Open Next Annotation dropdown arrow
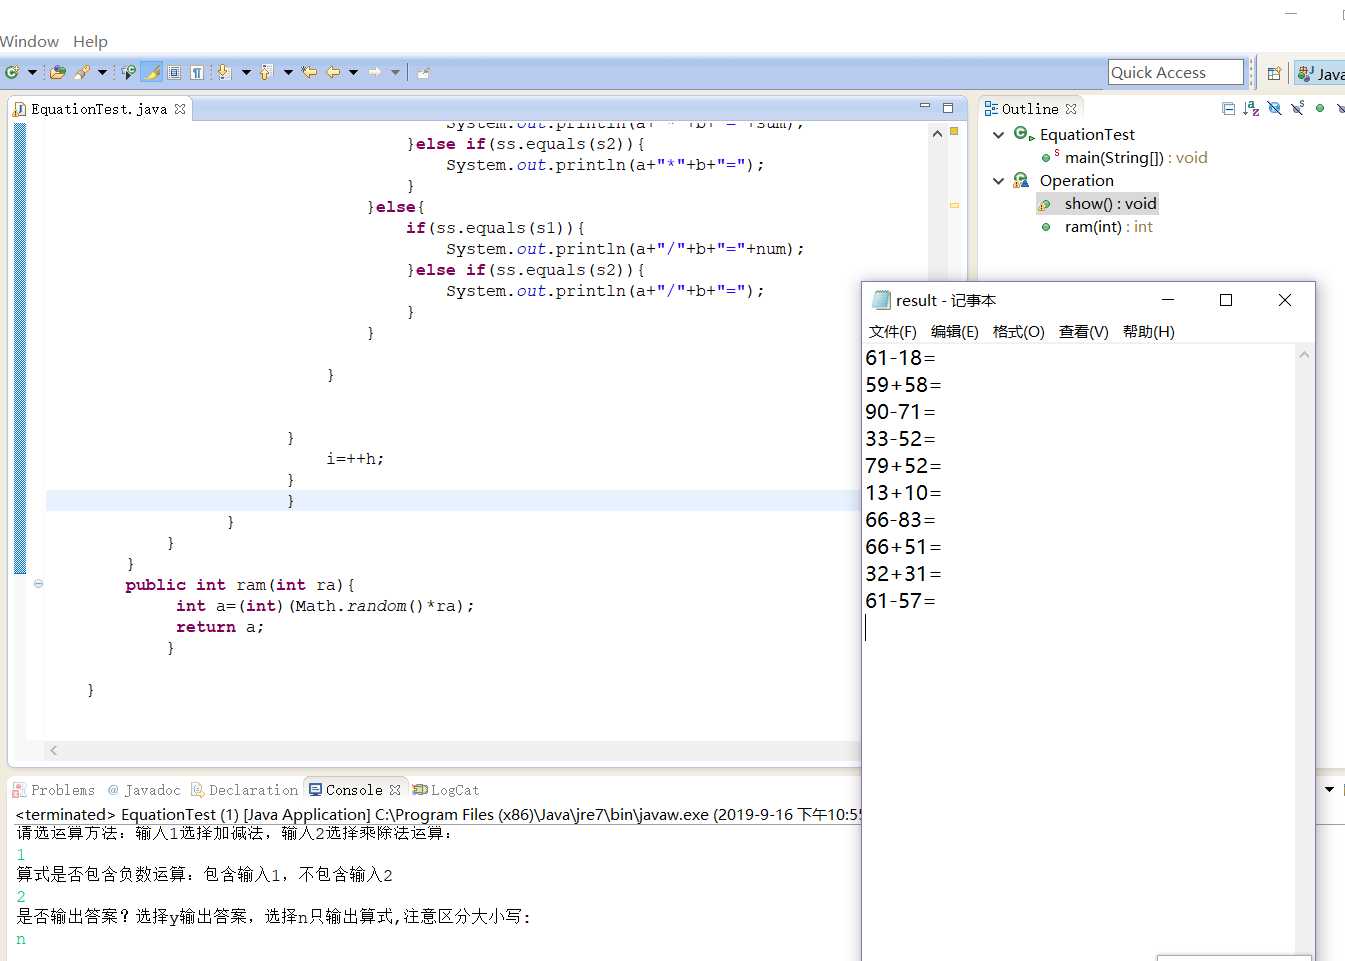The height and width of the screenshot is (961, 1345). click(246, 72)
